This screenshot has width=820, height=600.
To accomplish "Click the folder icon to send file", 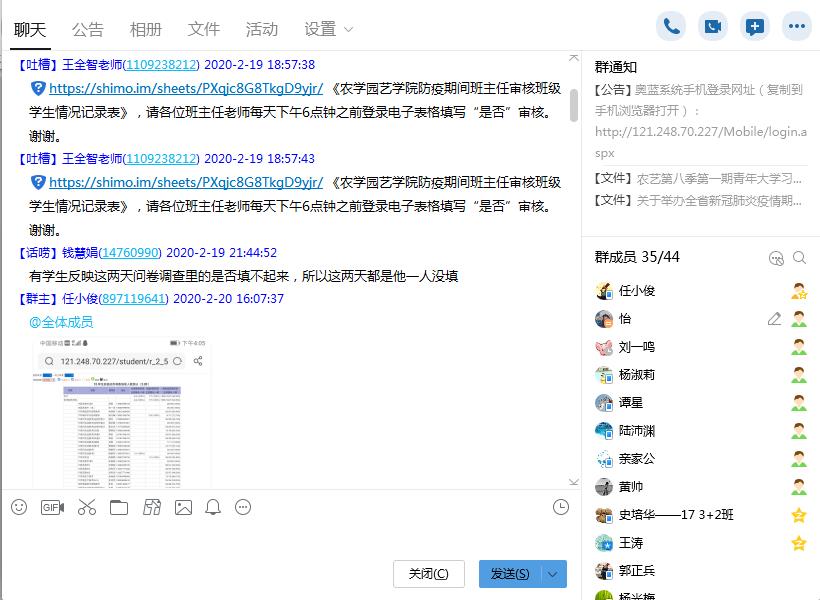I will pyautogui.click(x=119, y=508).
